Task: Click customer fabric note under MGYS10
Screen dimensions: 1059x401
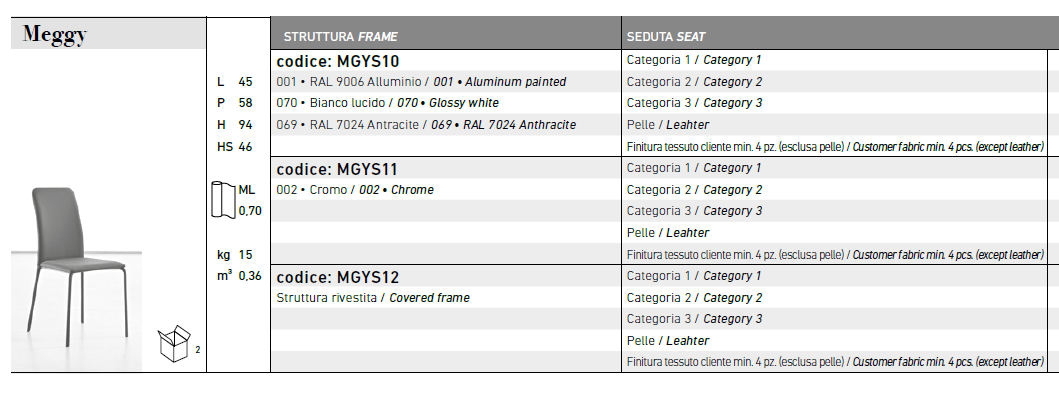Action: [x=835, y=146]
